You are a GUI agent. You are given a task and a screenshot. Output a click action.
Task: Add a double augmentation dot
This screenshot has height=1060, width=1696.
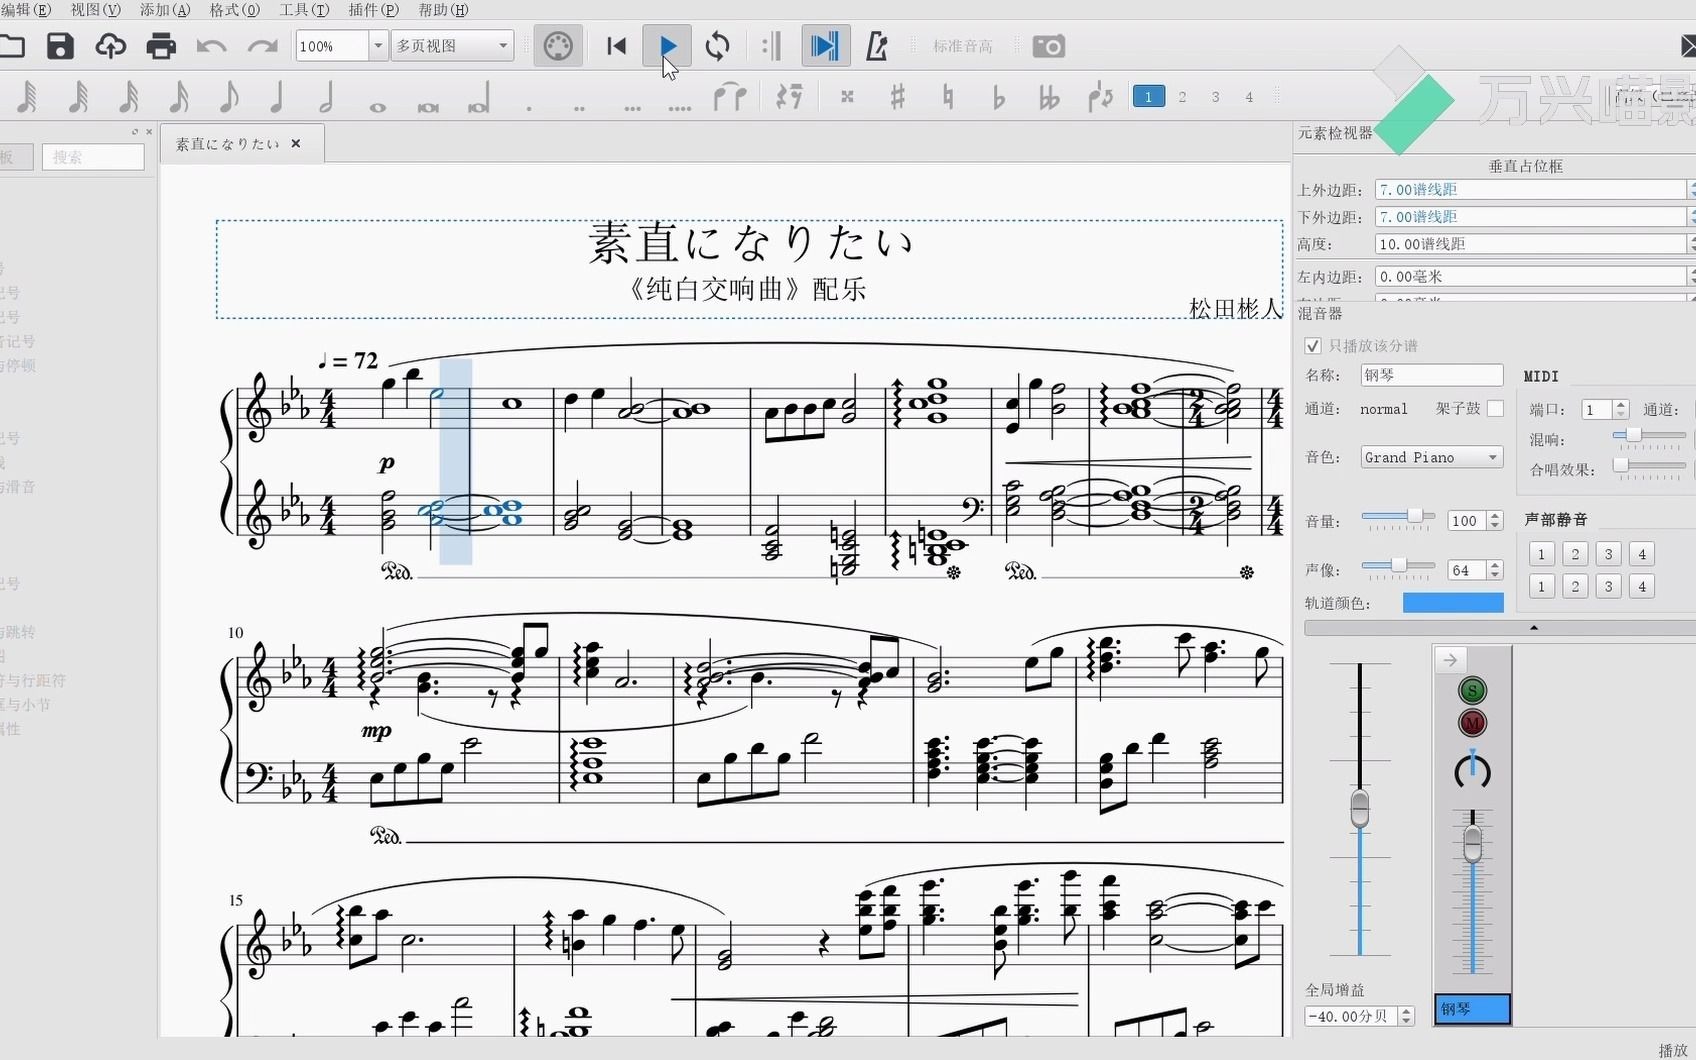click(x=579, y=107)
